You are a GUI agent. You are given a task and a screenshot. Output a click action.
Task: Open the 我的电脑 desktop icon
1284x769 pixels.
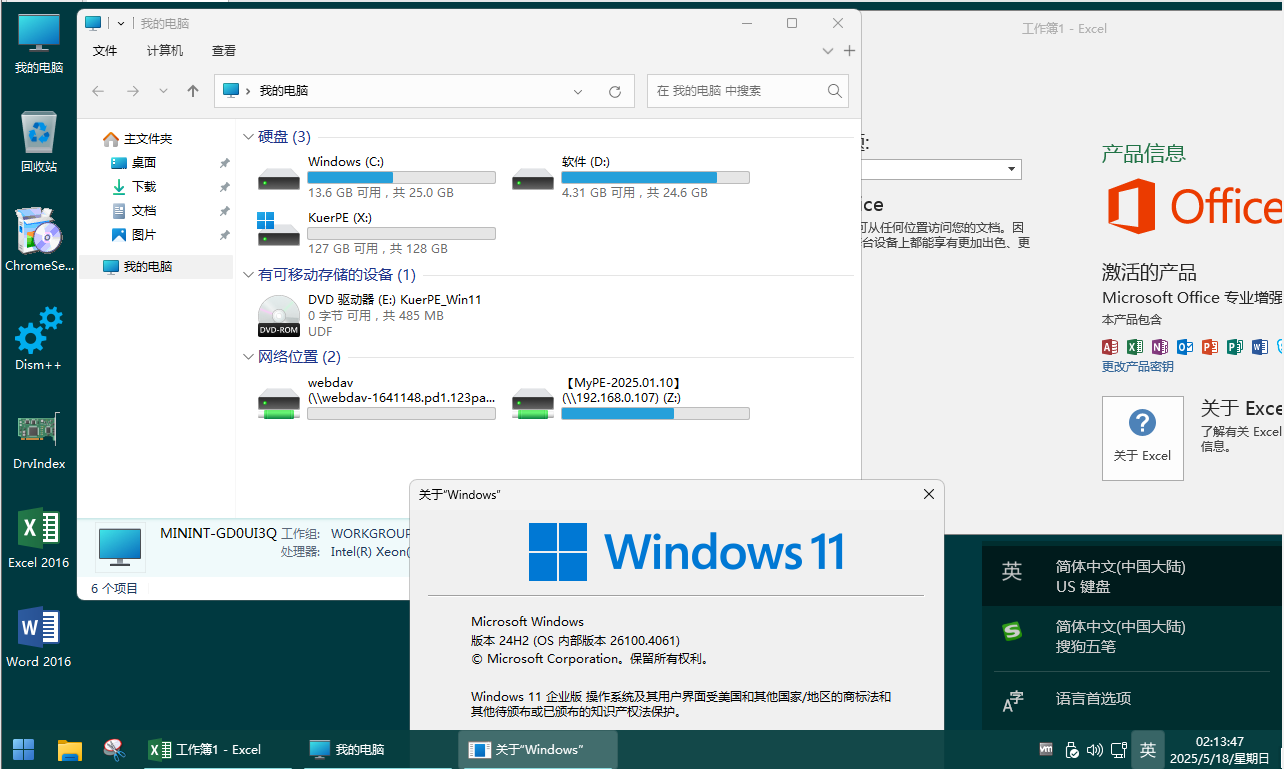(39, 45)
